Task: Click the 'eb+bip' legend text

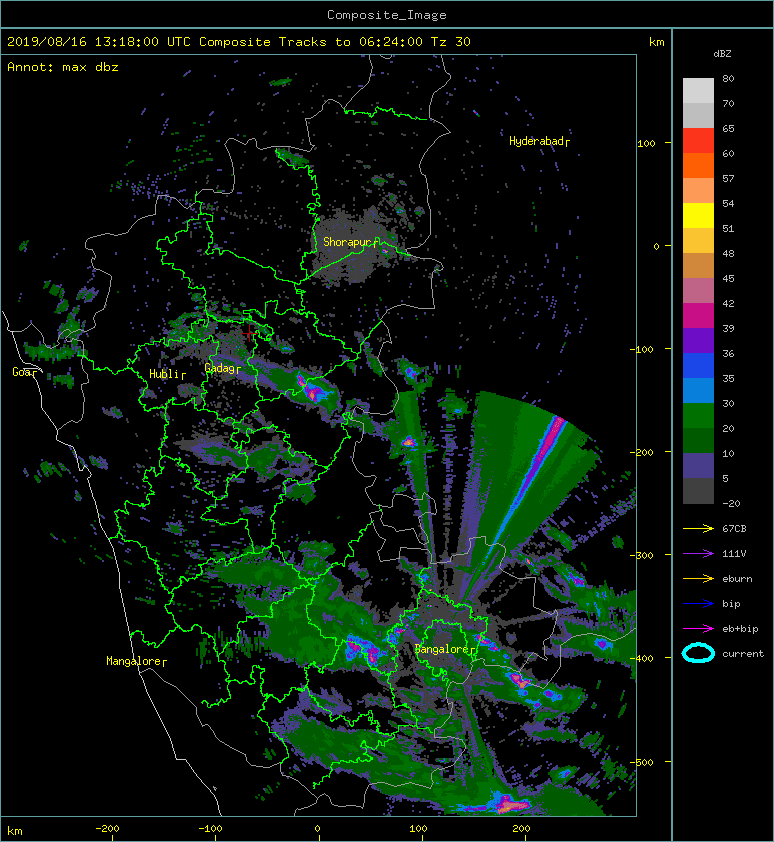Action: [x=740, y=629]
